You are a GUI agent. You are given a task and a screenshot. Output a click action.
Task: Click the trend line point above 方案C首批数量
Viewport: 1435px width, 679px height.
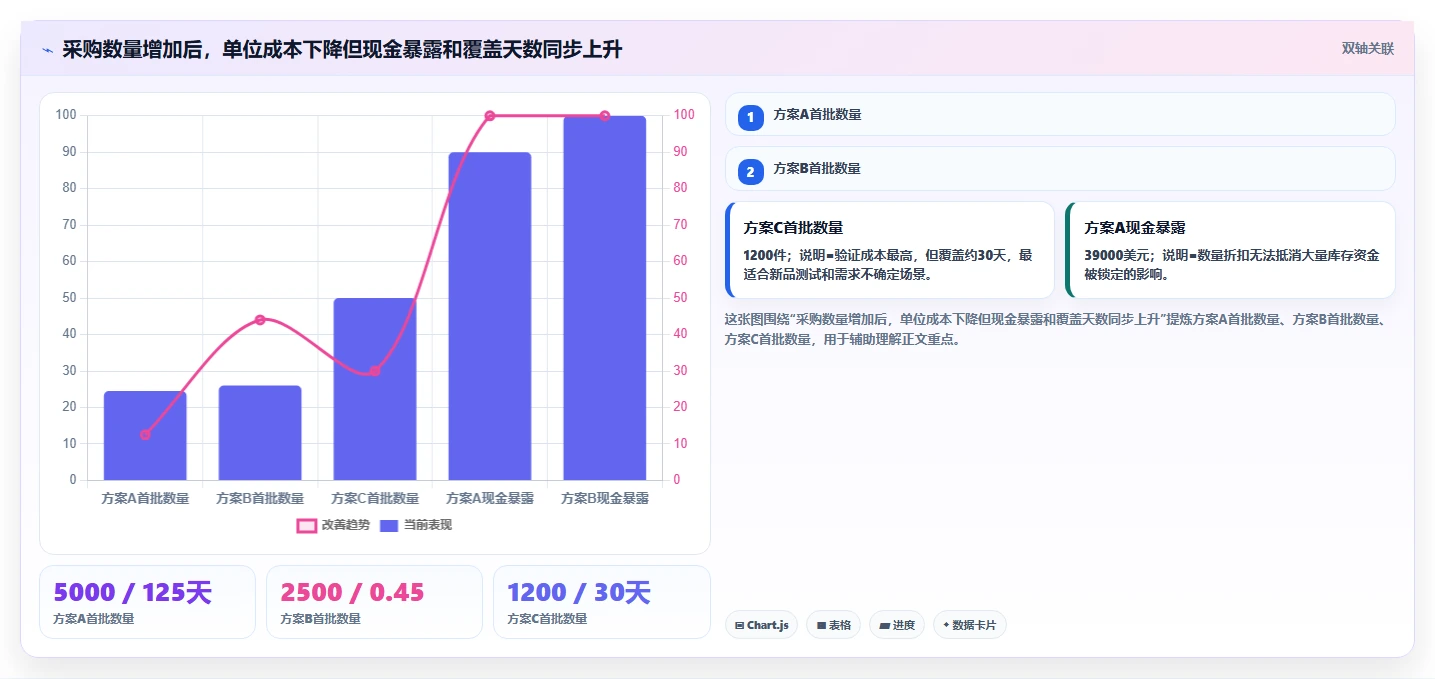[375, 371]
